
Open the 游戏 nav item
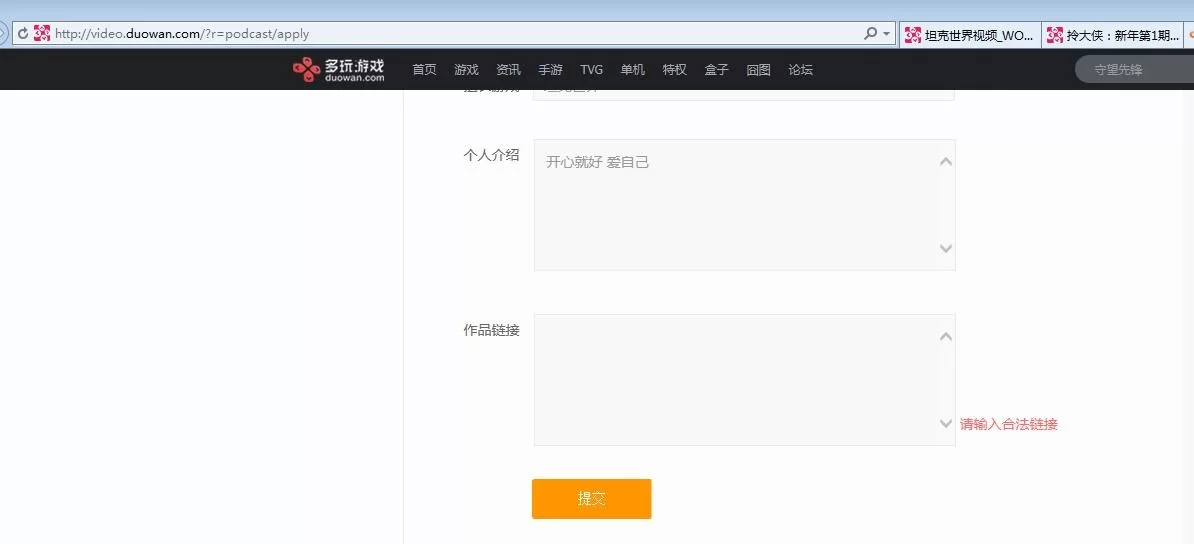(466, 69)
